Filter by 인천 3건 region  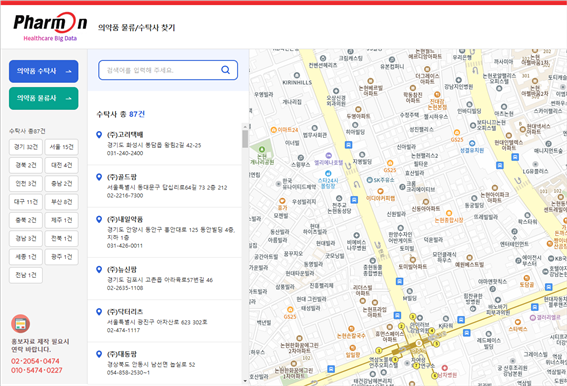pos(26,183)
